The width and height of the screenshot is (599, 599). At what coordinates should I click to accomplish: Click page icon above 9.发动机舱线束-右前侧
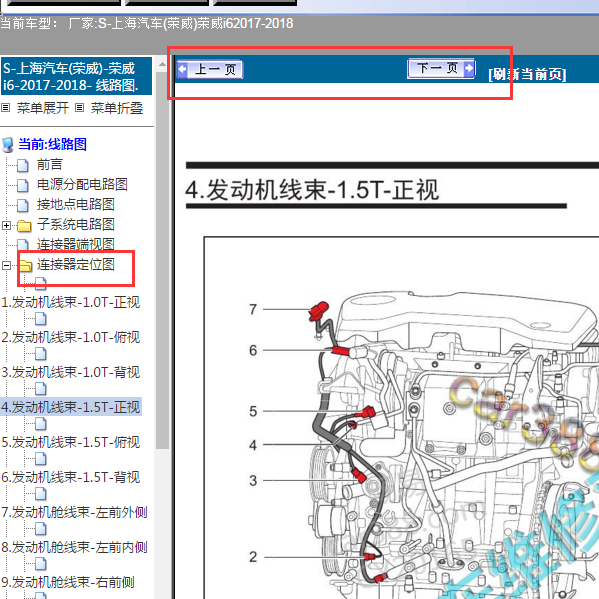40,564
